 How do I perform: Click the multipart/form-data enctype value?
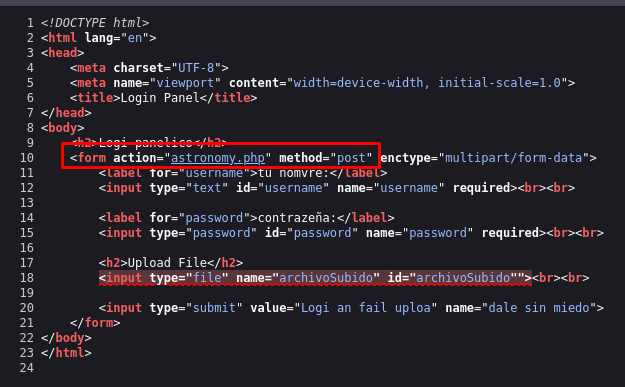513,158
